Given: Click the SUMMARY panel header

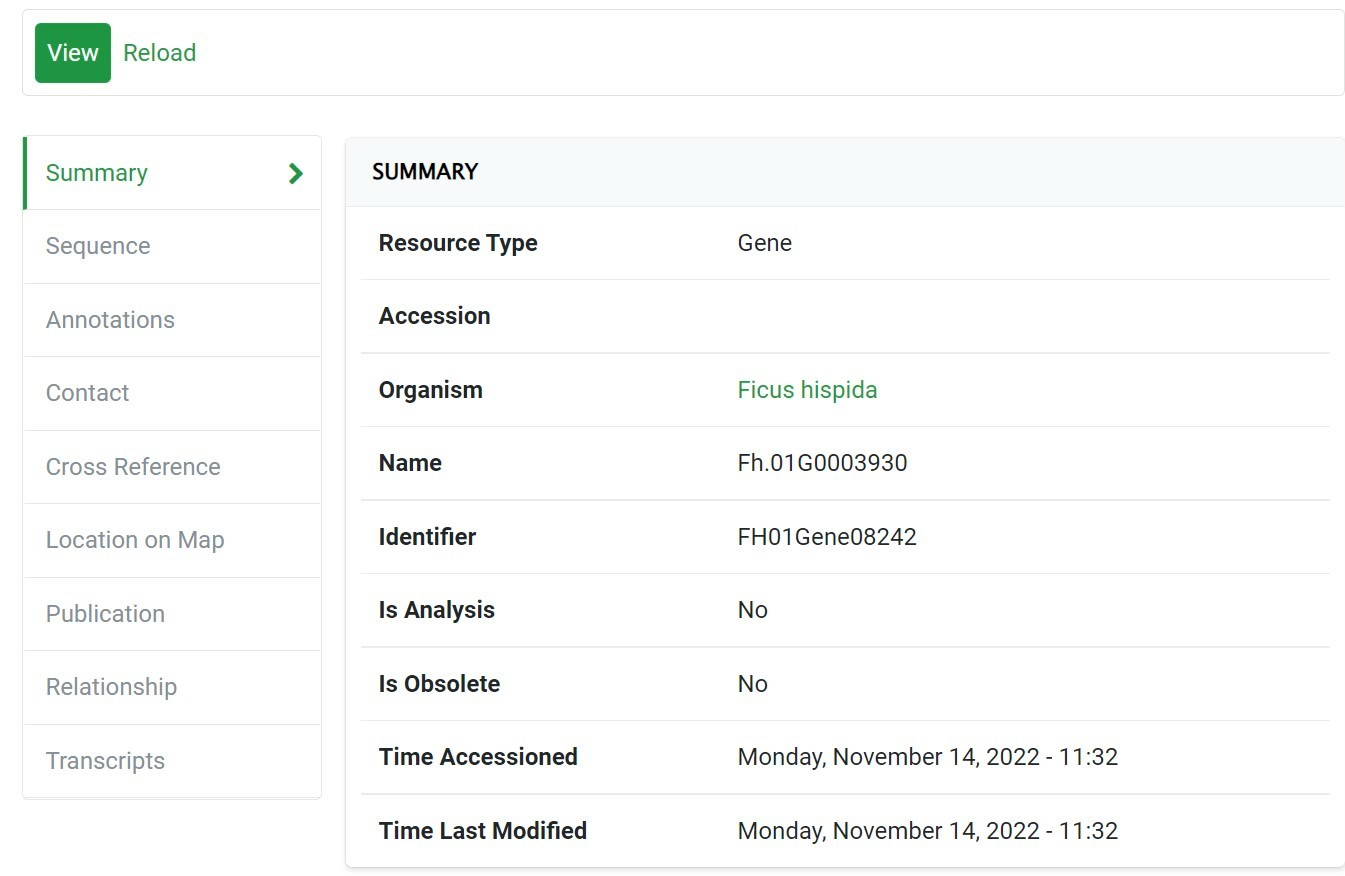Looking at the screenshot, I should tap(425, 172).
